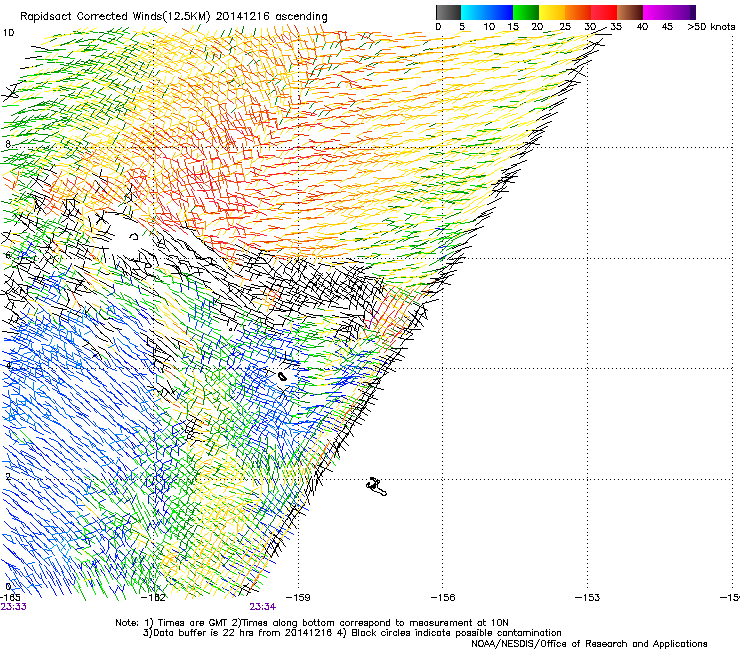The image size is (740, 650).
Task: Click the '-156' longitude axis label
Action: pos(443,598)
